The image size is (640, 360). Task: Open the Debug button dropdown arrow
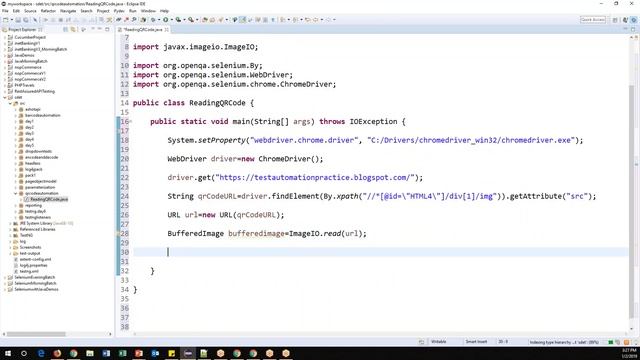(x=158, y=20)
